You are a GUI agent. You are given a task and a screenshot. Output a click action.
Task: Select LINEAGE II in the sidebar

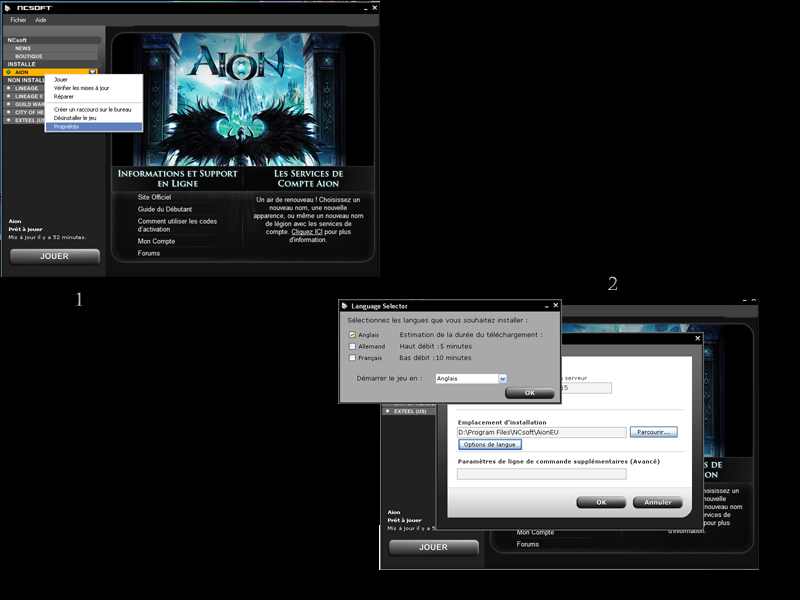click(29, 96)
